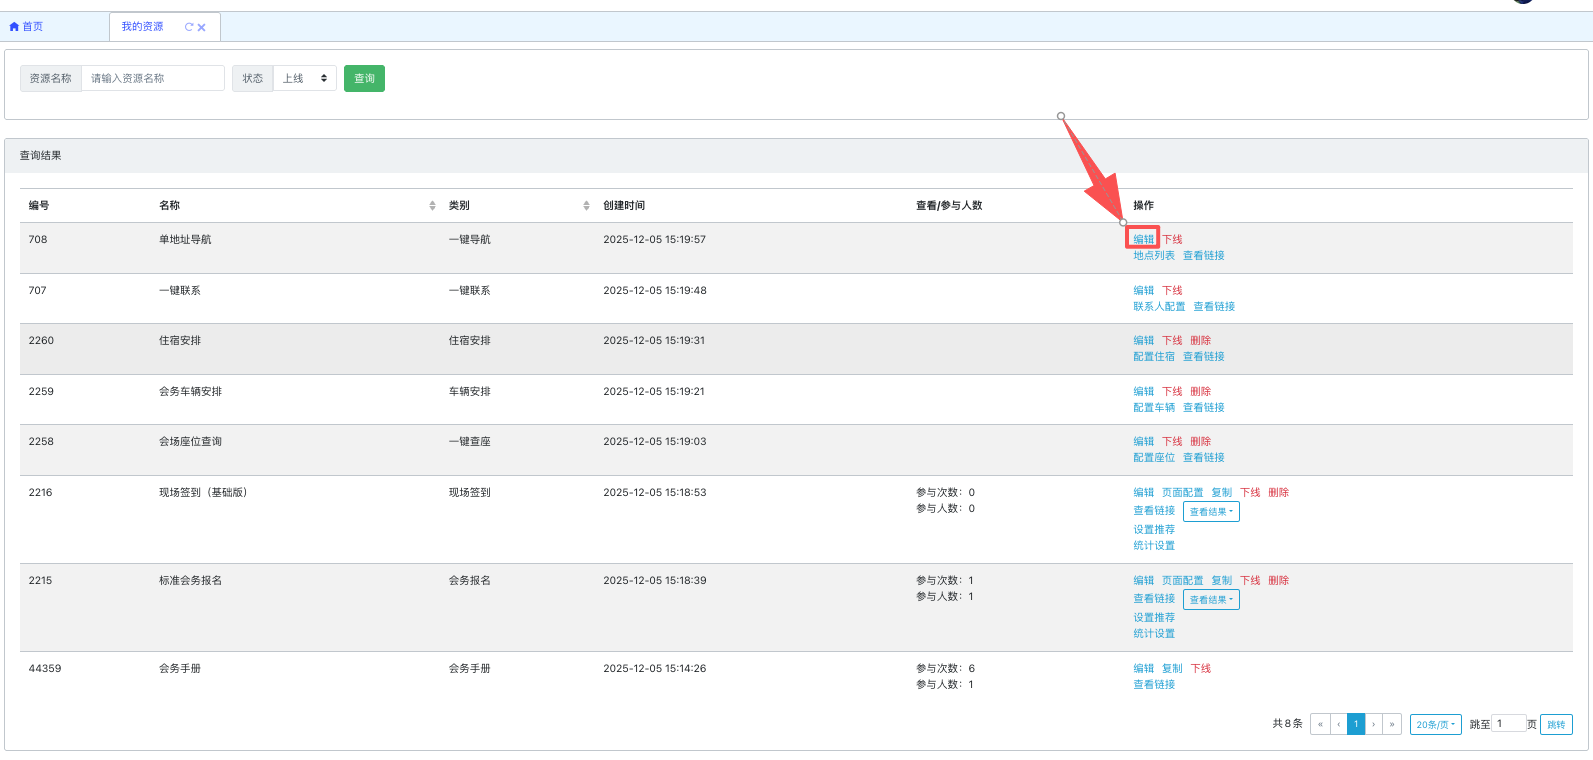Jump to the first page («)
This screenshot has width=1593, height=760.
point(1320,724)
